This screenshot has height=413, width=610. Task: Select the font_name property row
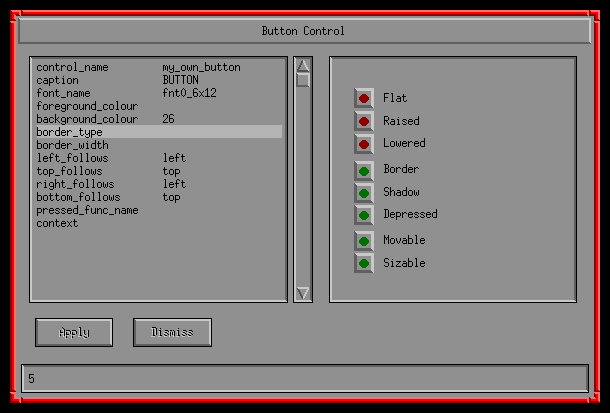pos(159,93)
